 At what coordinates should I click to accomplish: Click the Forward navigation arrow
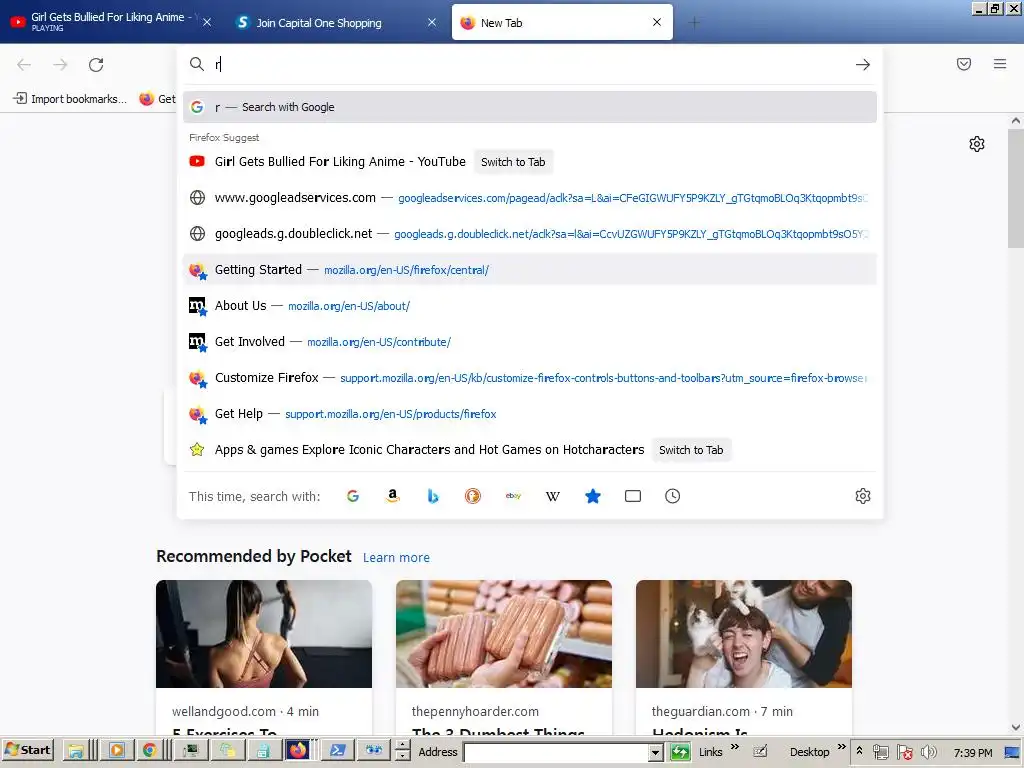60,65
